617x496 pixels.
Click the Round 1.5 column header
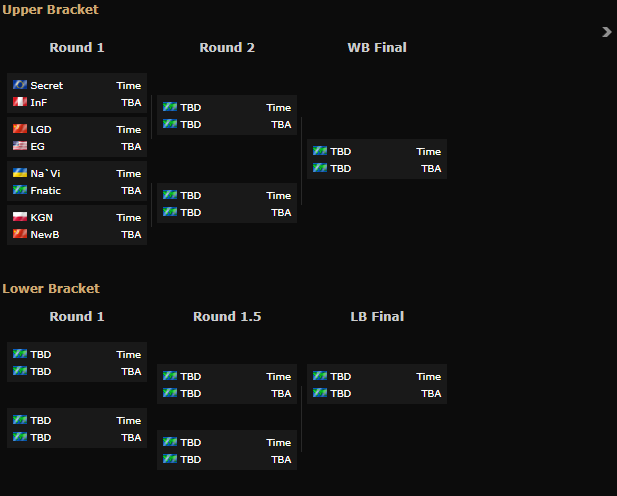227,316
